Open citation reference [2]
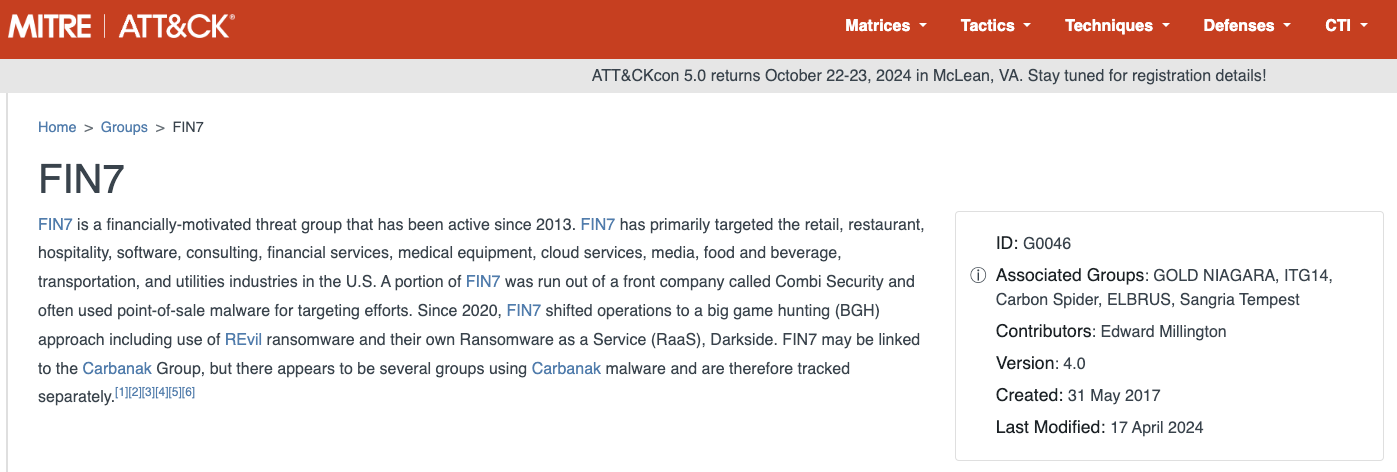1397x472 pixels. point(135,392)
